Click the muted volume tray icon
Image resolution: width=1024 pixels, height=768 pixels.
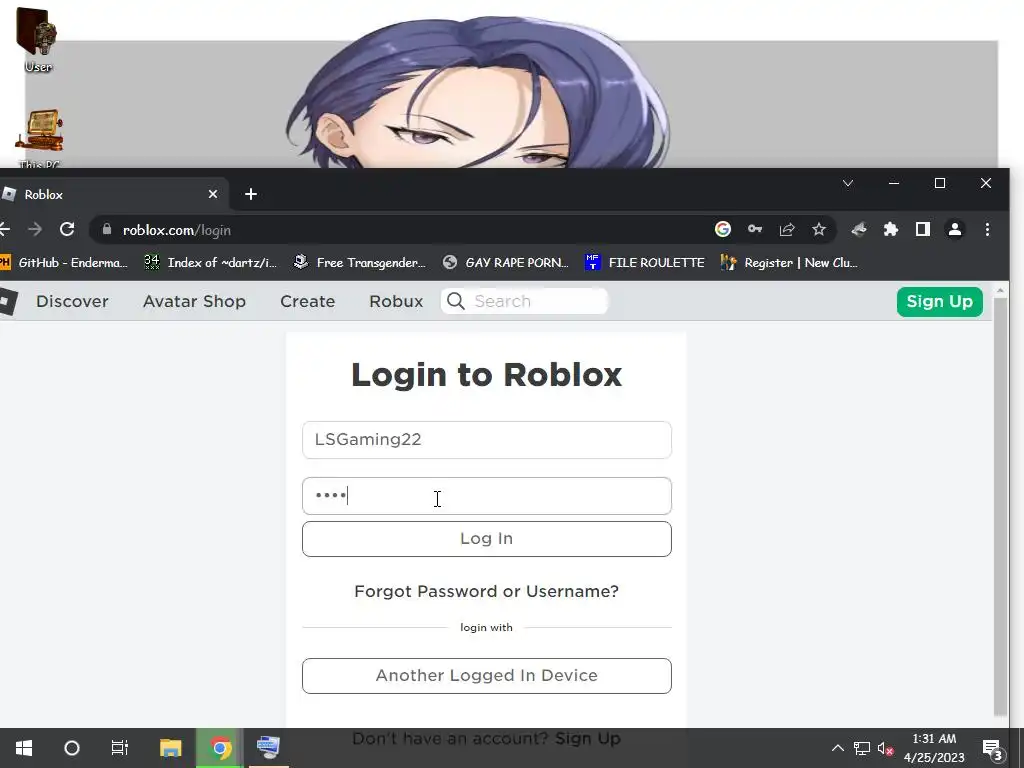[x=886, y=748]
